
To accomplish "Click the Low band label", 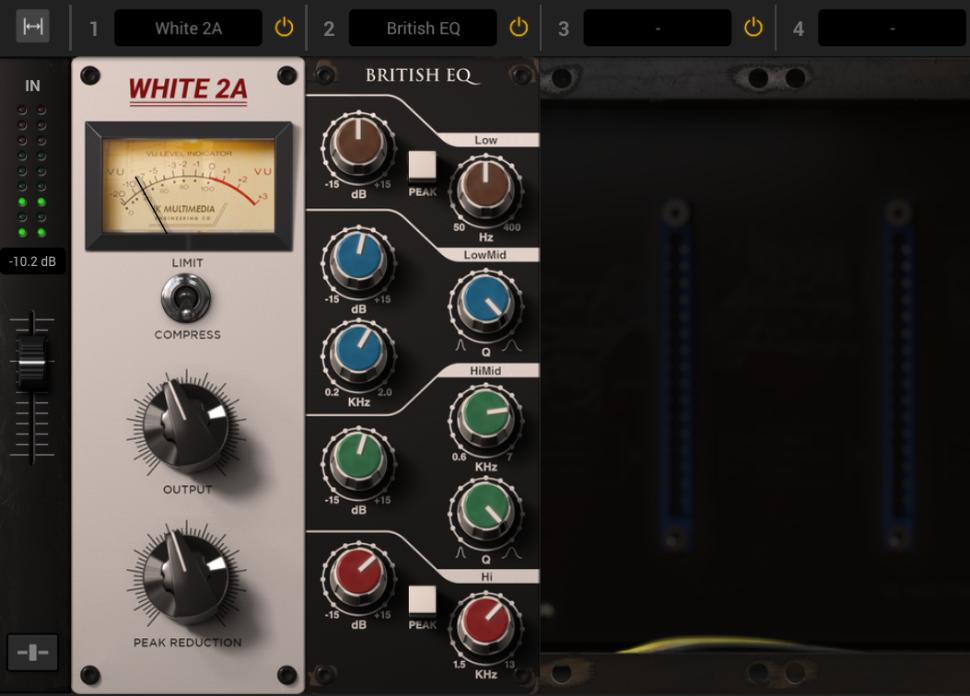I will click(486, 140).
